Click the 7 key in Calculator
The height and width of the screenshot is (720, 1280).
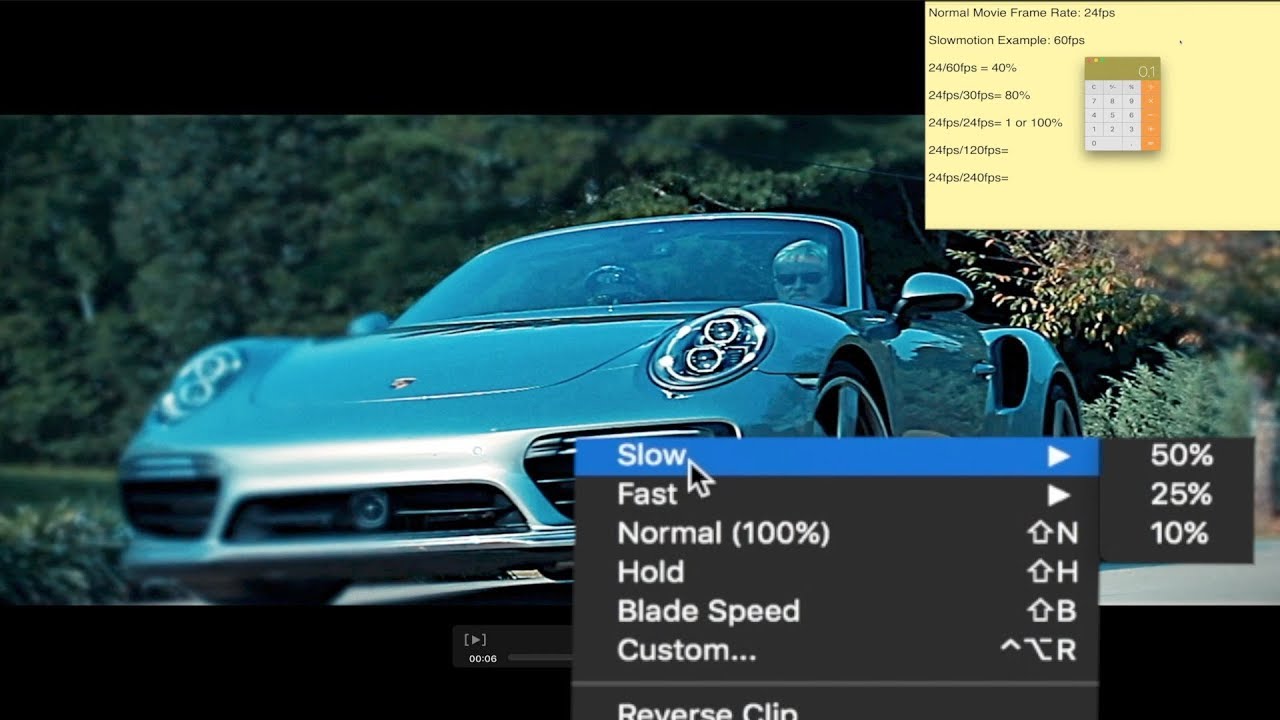click(1094, 101)
